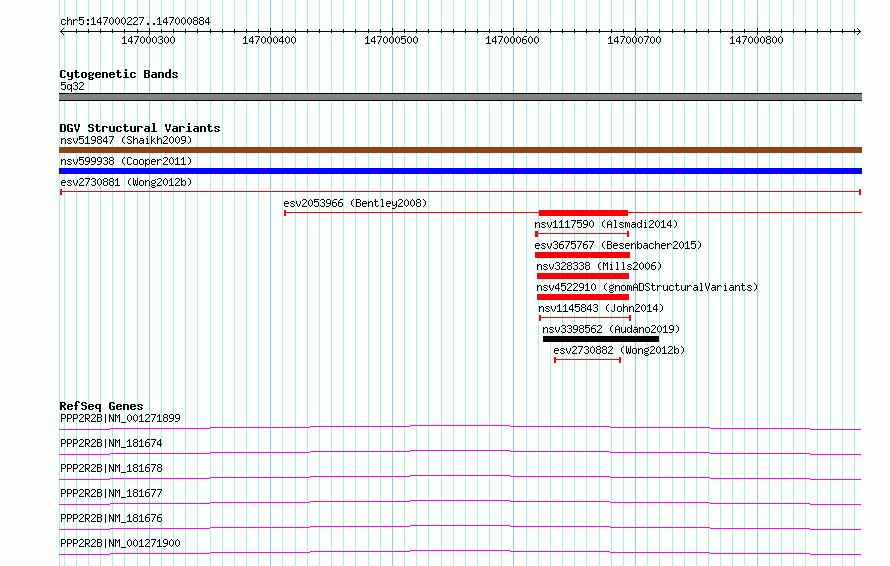
Task: Click red bar under esv3675767 label
Action: [582, 255]
